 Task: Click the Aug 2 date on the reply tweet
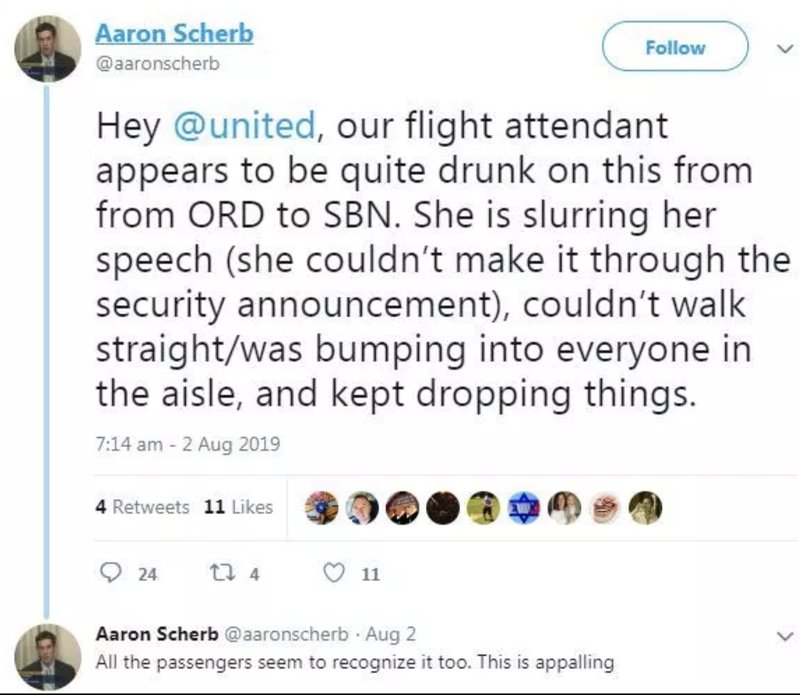[391, 634]
